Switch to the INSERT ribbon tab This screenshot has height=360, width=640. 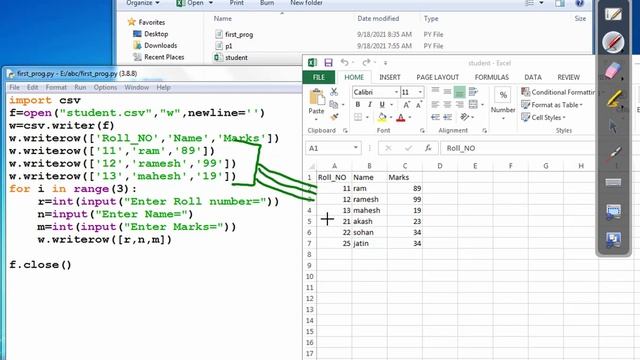pyautogui.click(x=390, y=77)
